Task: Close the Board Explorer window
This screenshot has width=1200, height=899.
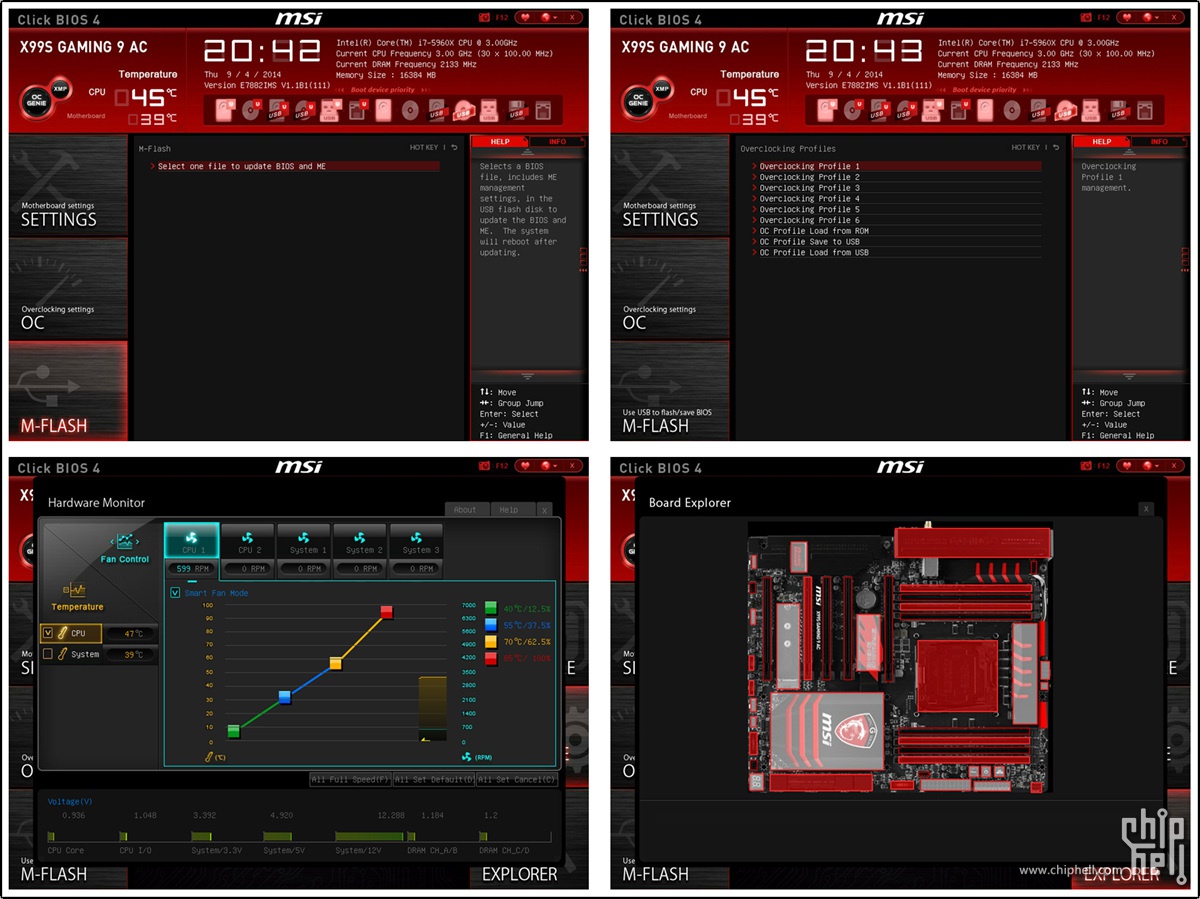Action: click(x=1146, y=509)
